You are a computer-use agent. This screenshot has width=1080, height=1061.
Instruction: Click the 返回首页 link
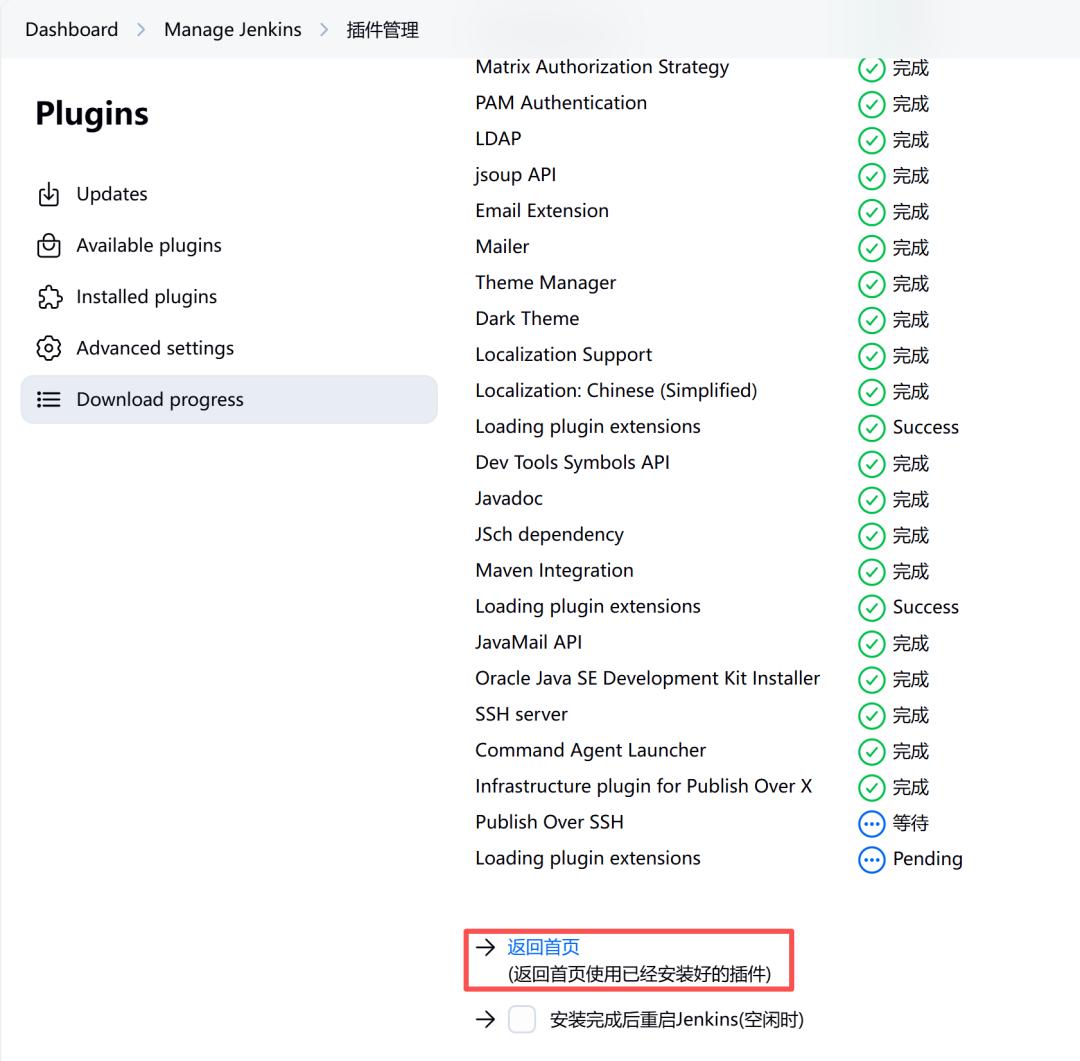[543, 947]
